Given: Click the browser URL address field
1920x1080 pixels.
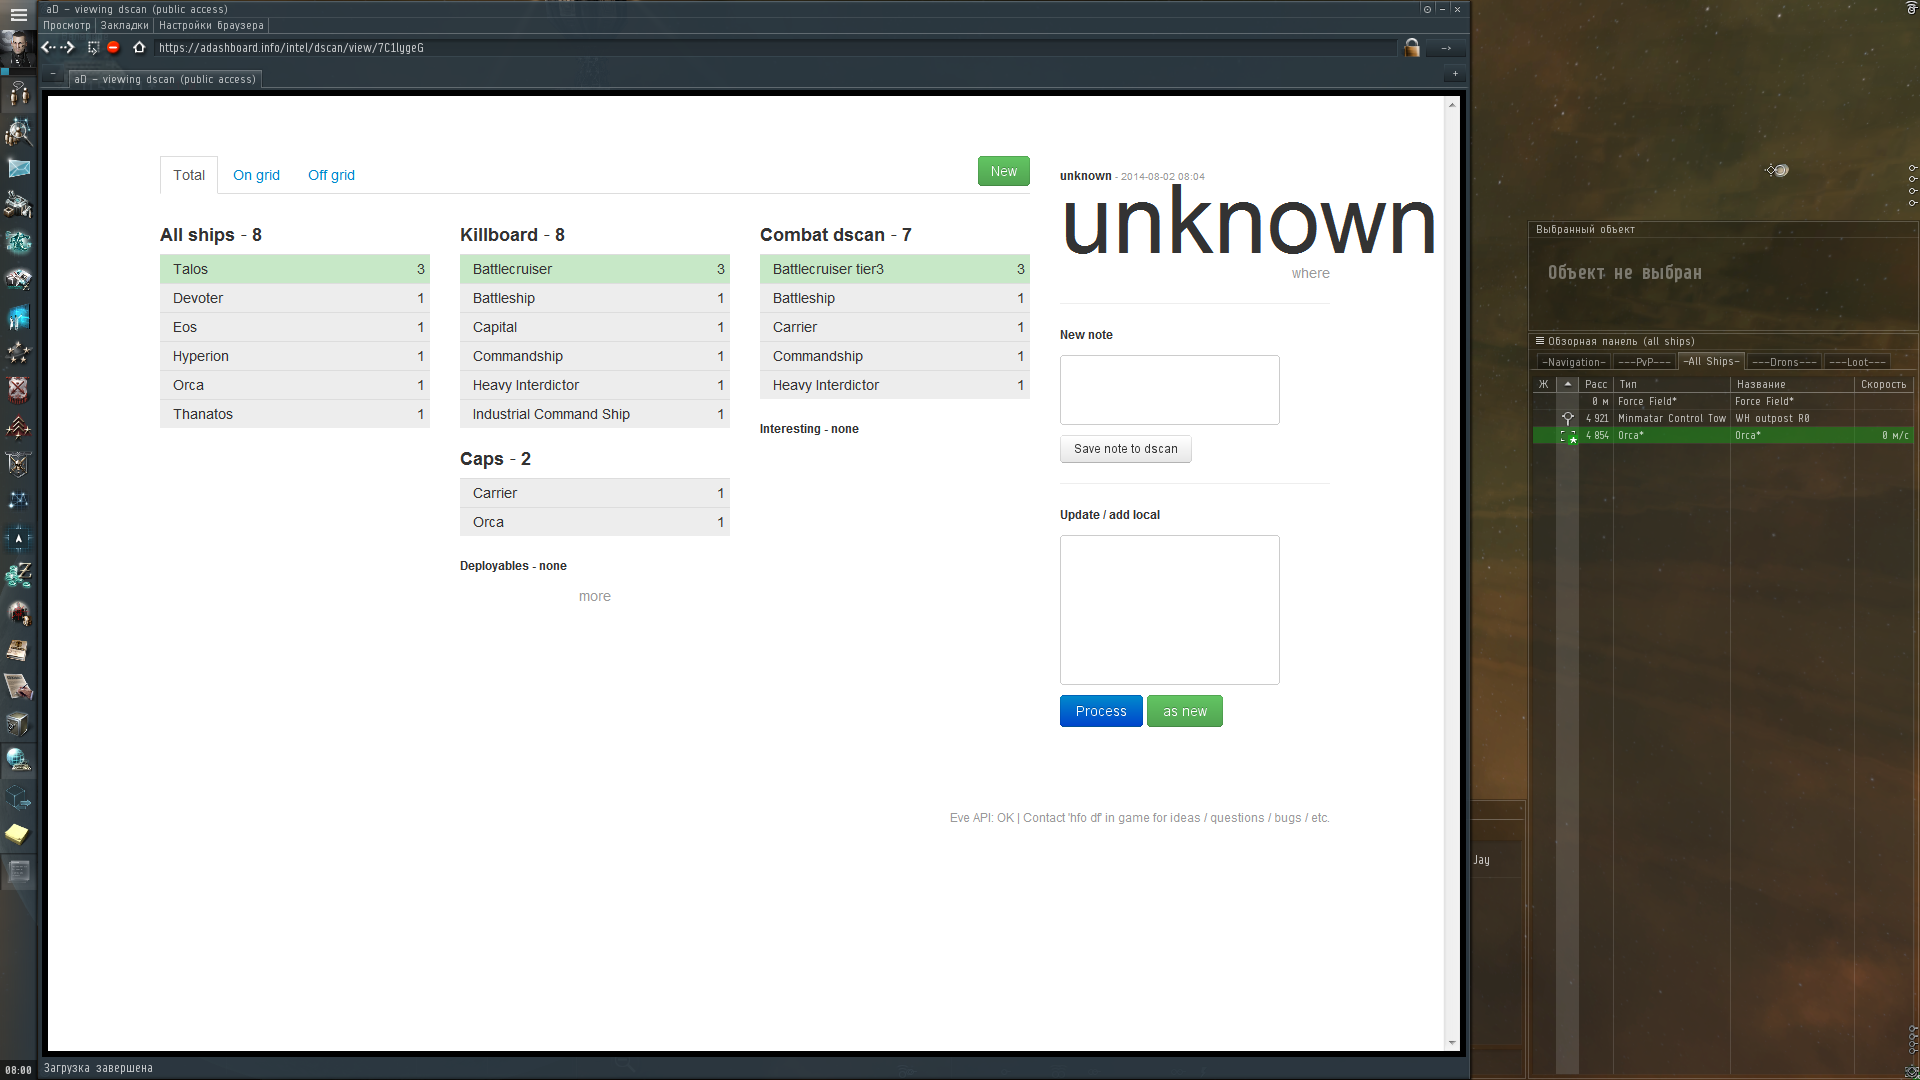Looking at the screenshot, I should click(x=775, y=47).
